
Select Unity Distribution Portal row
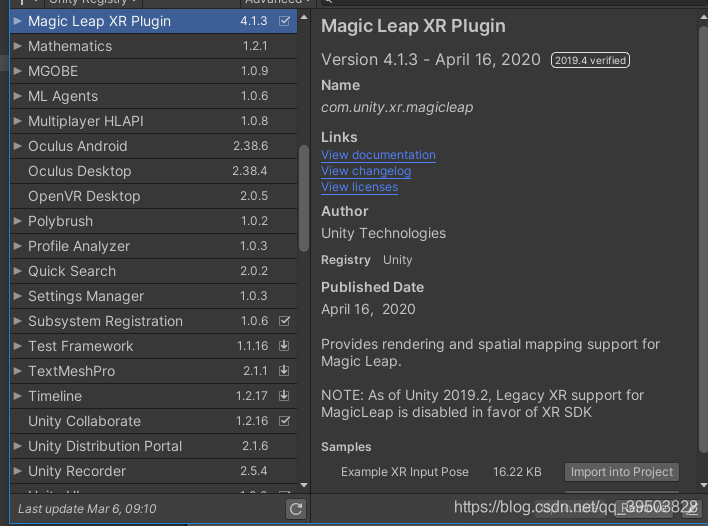click(154, 446)
